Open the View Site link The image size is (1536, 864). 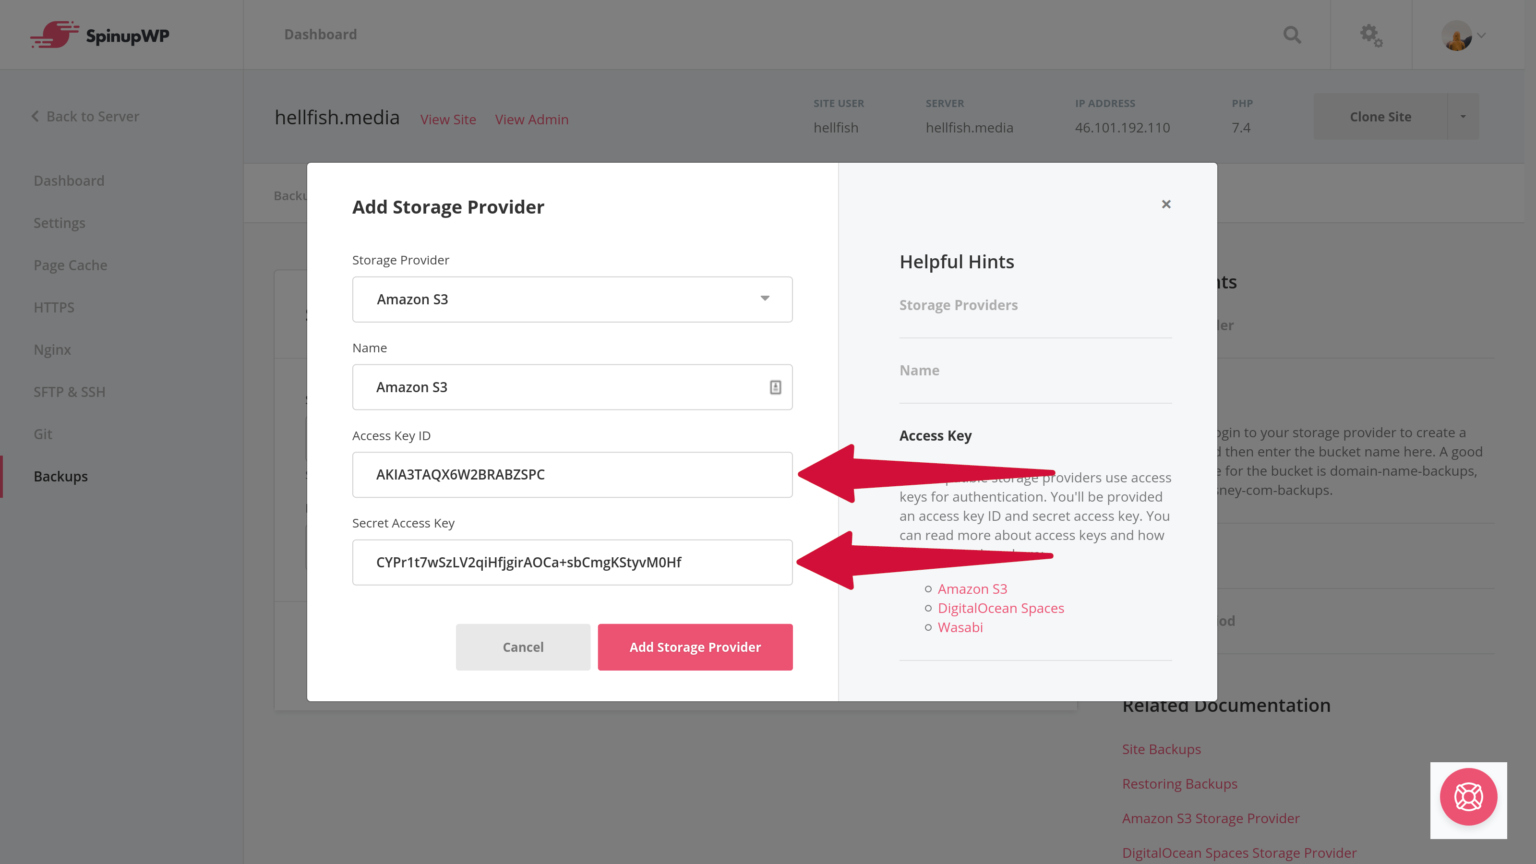(447, 119)
